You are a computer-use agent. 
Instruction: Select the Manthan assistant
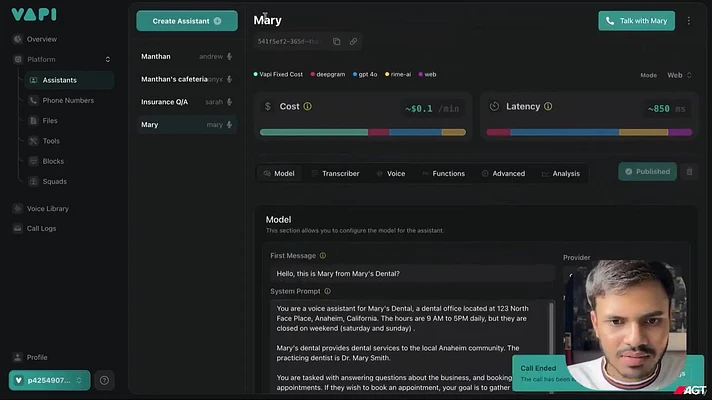(187, 56)
